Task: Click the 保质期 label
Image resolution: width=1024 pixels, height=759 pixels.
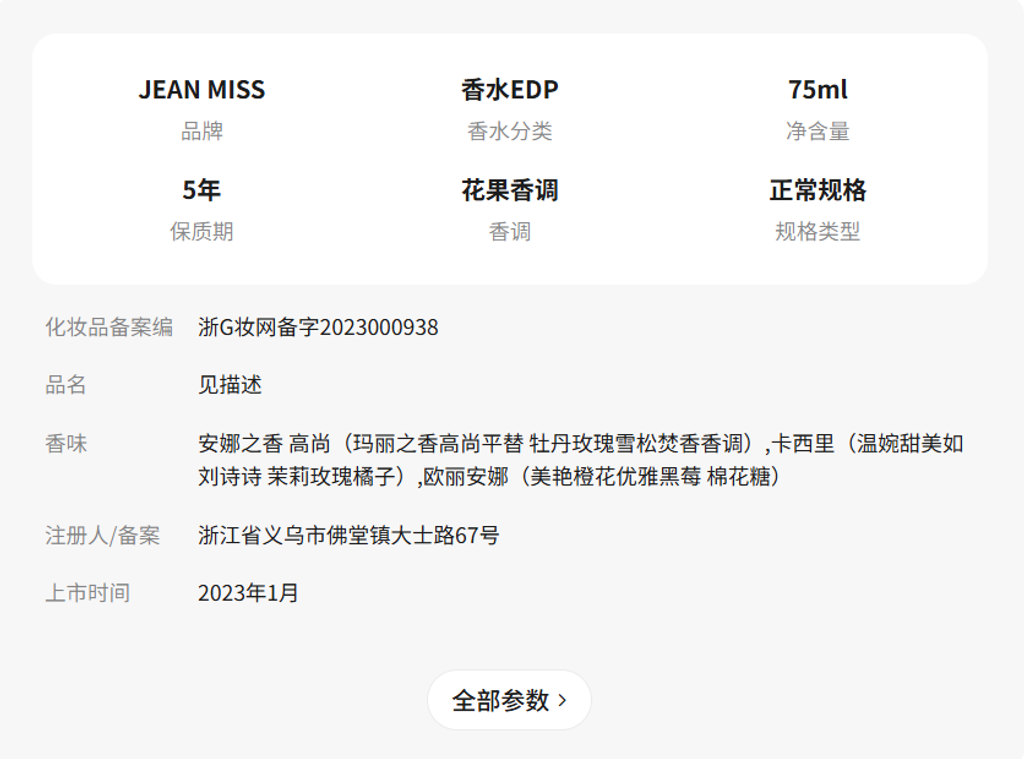Action: point(202,232)
